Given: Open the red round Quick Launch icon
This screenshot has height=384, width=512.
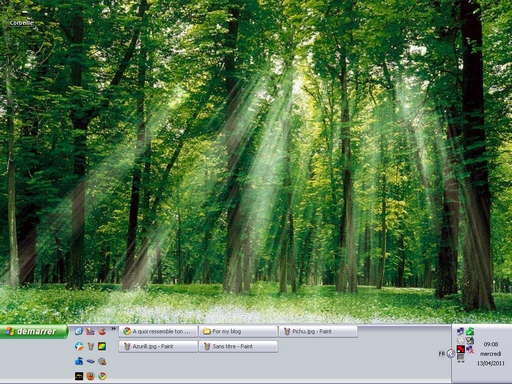Looking at the screenshot, I should (x=102, y=331).
